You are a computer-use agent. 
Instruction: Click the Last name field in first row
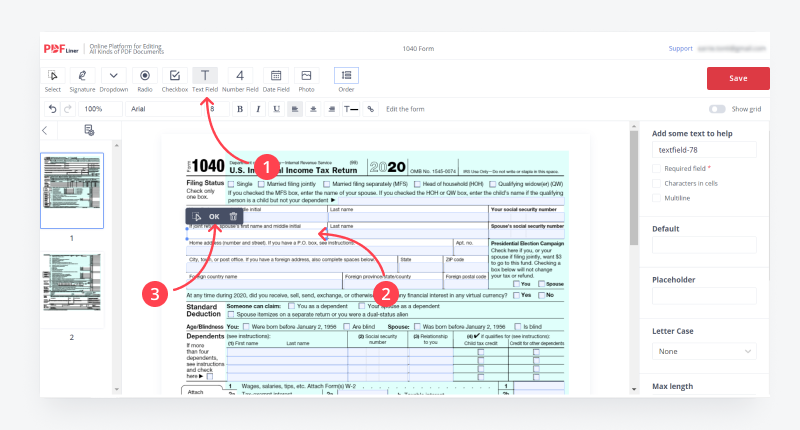pyautogui.click(x=408, y=217)
